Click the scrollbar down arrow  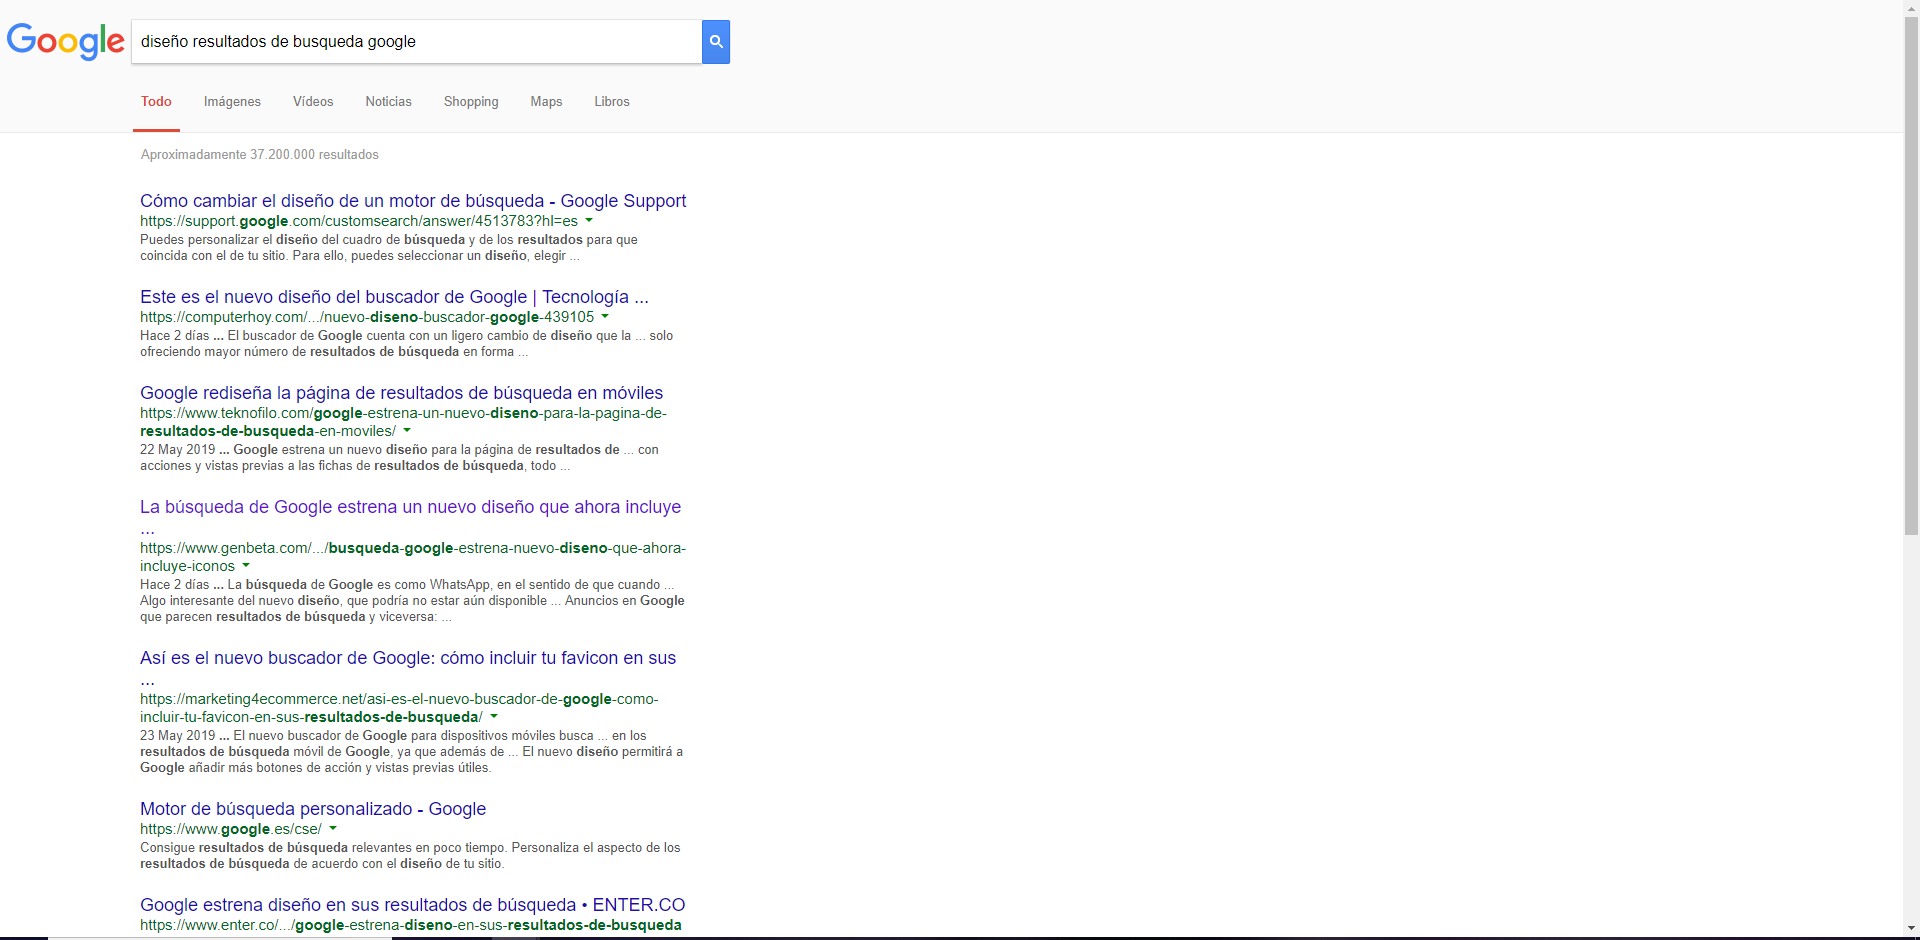point(1911,929)
